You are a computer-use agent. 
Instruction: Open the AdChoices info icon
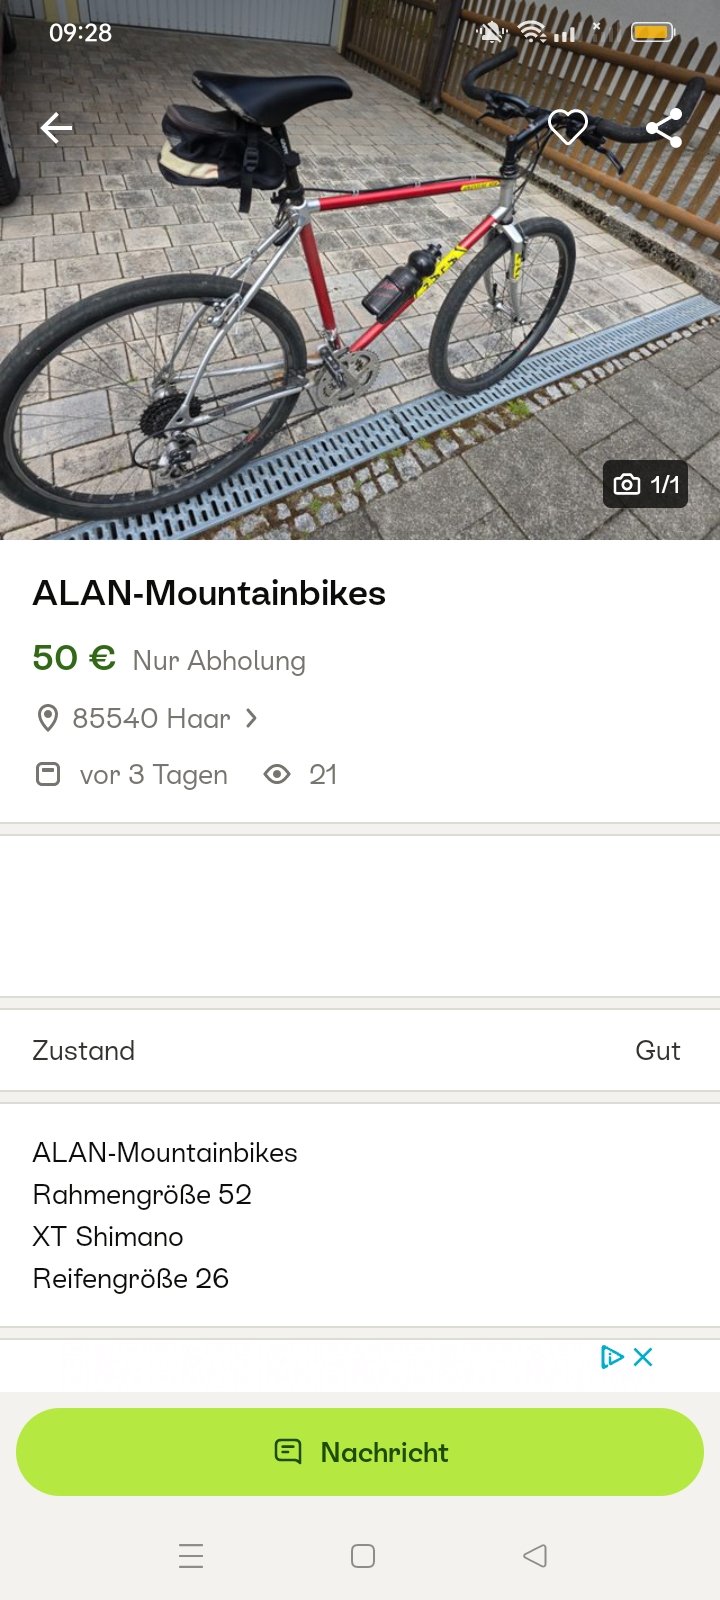coord(611,1357)
